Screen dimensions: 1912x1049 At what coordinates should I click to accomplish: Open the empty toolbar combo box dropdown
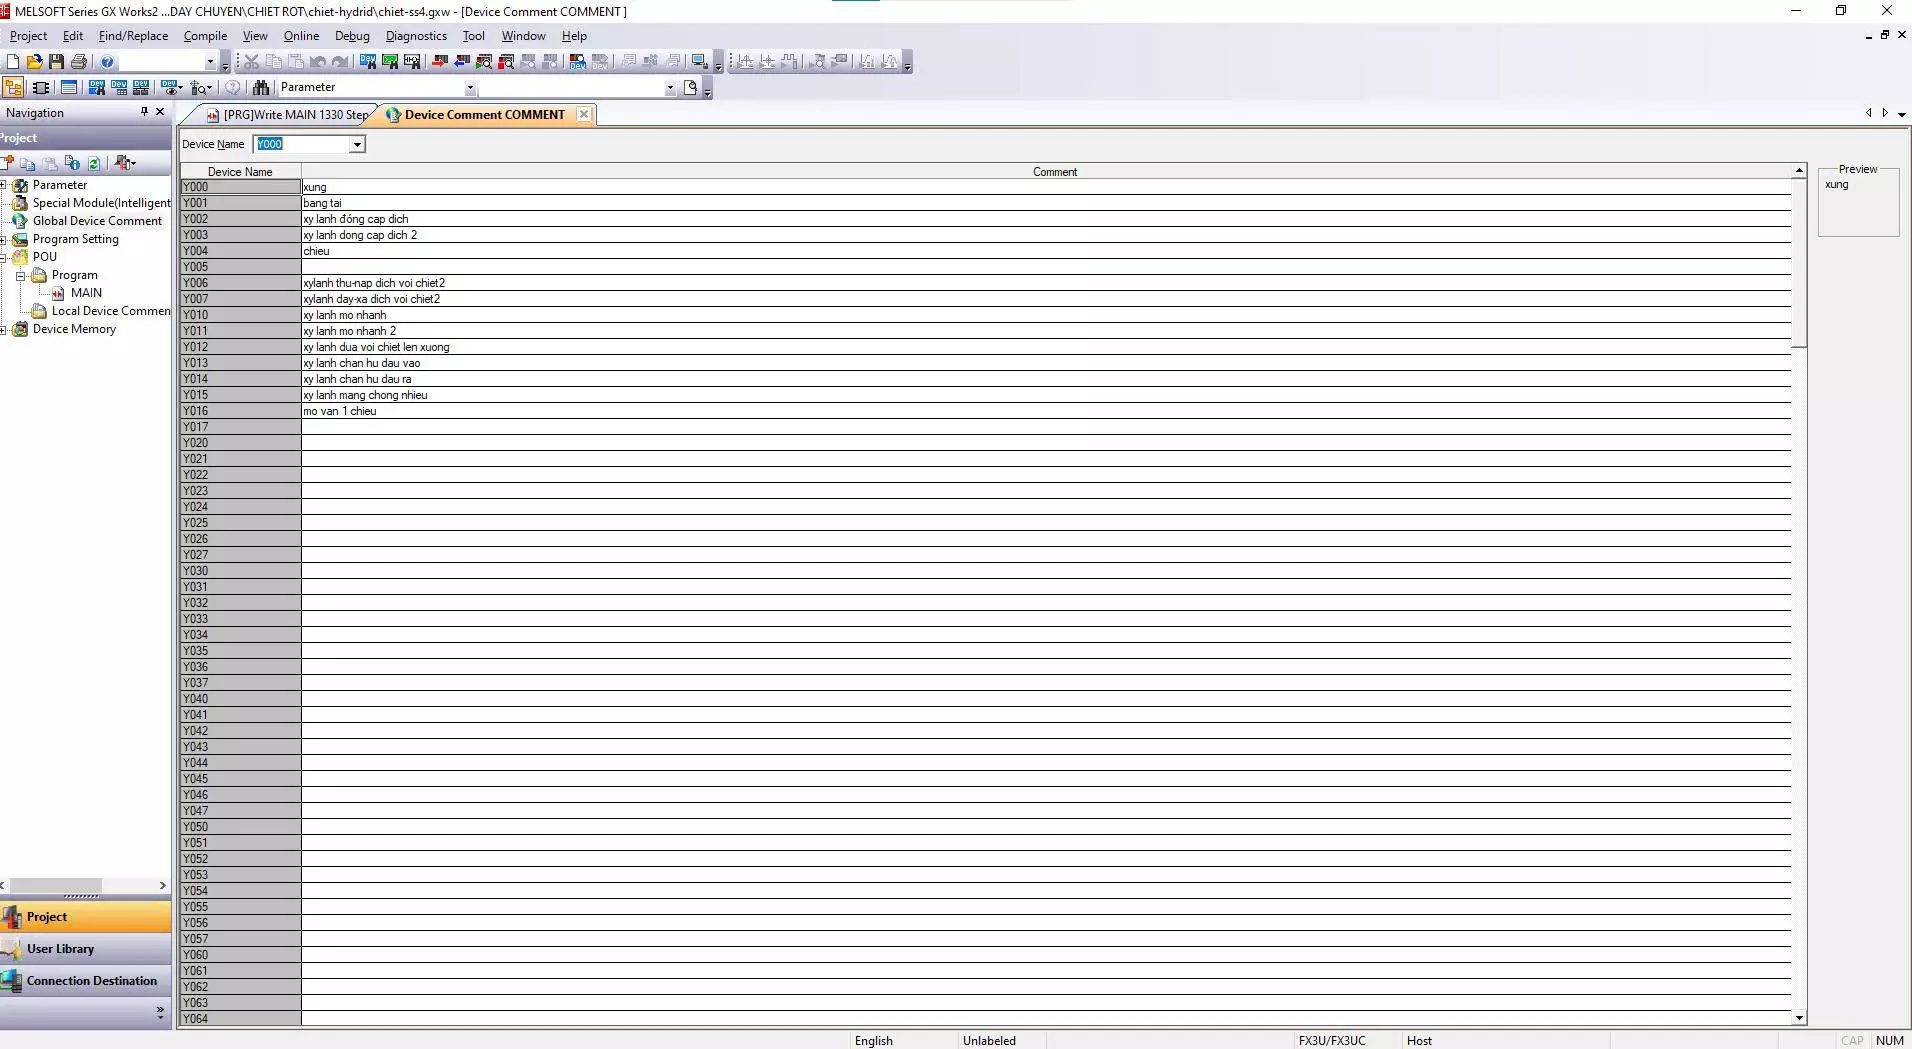tap(670, 88)
